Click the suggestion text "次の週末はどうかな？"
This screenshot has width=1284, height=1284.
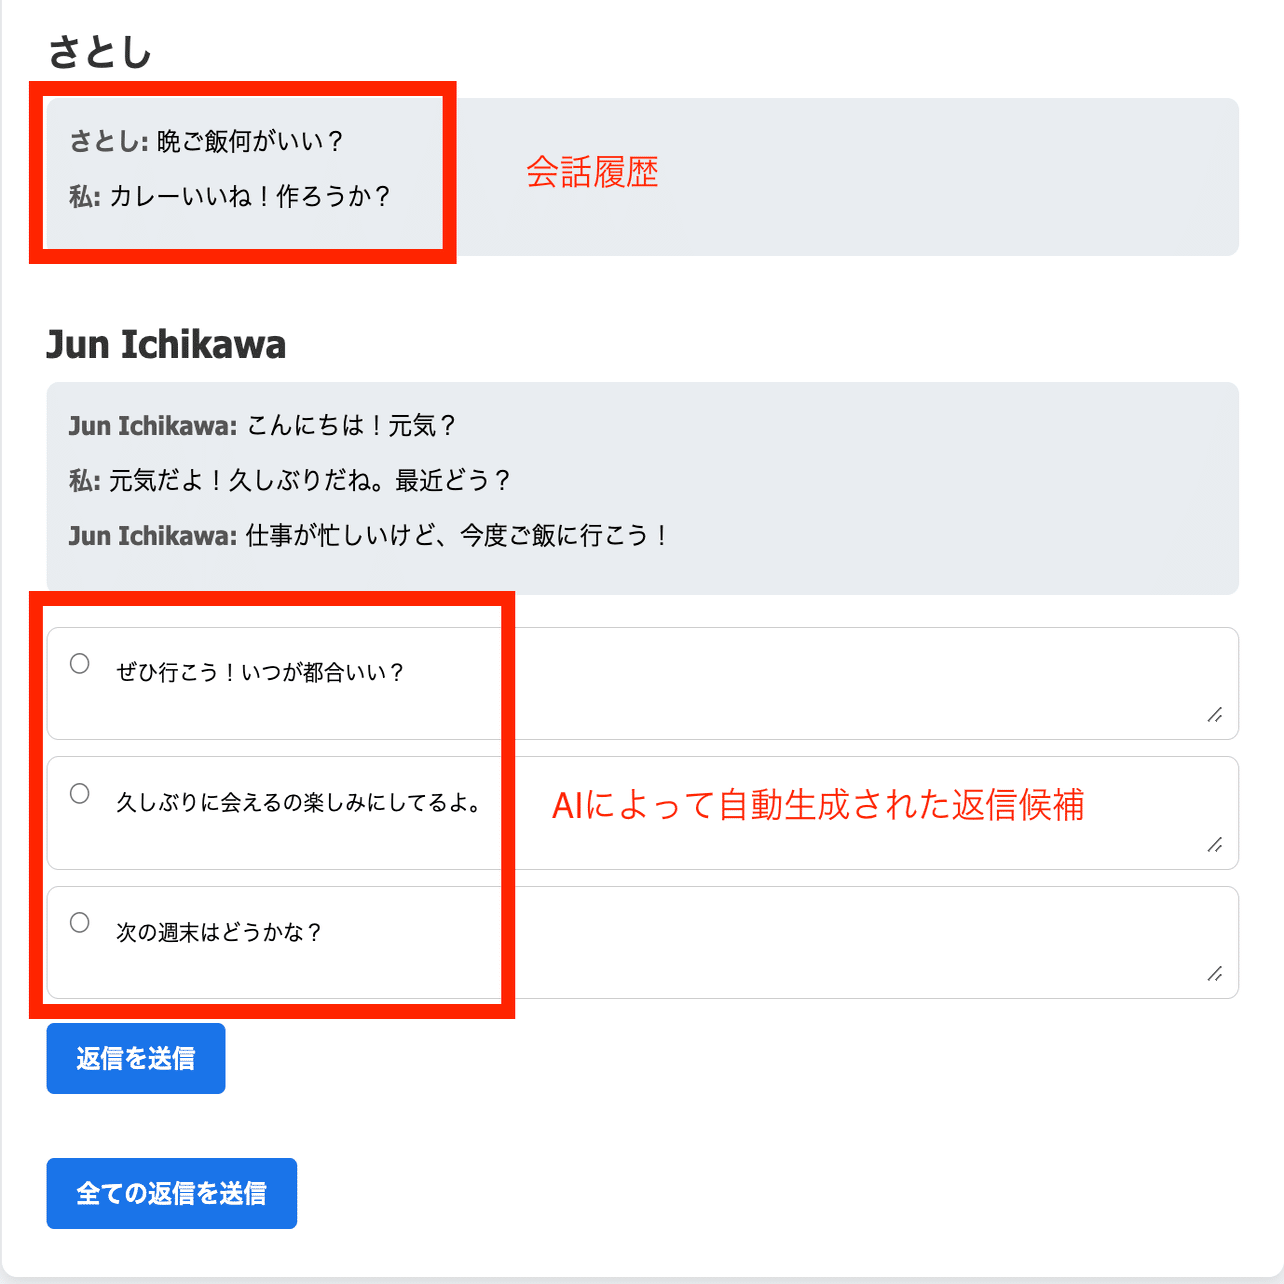(x=218, y=931)
